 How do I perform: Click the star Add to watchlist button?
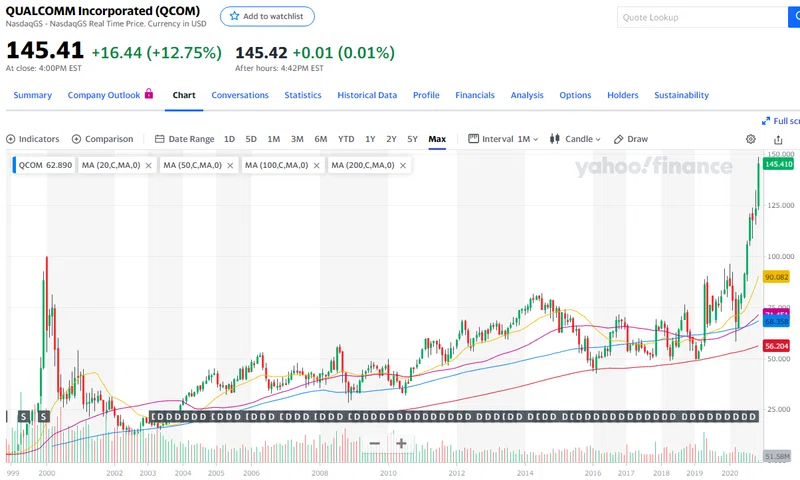point(267,16)
